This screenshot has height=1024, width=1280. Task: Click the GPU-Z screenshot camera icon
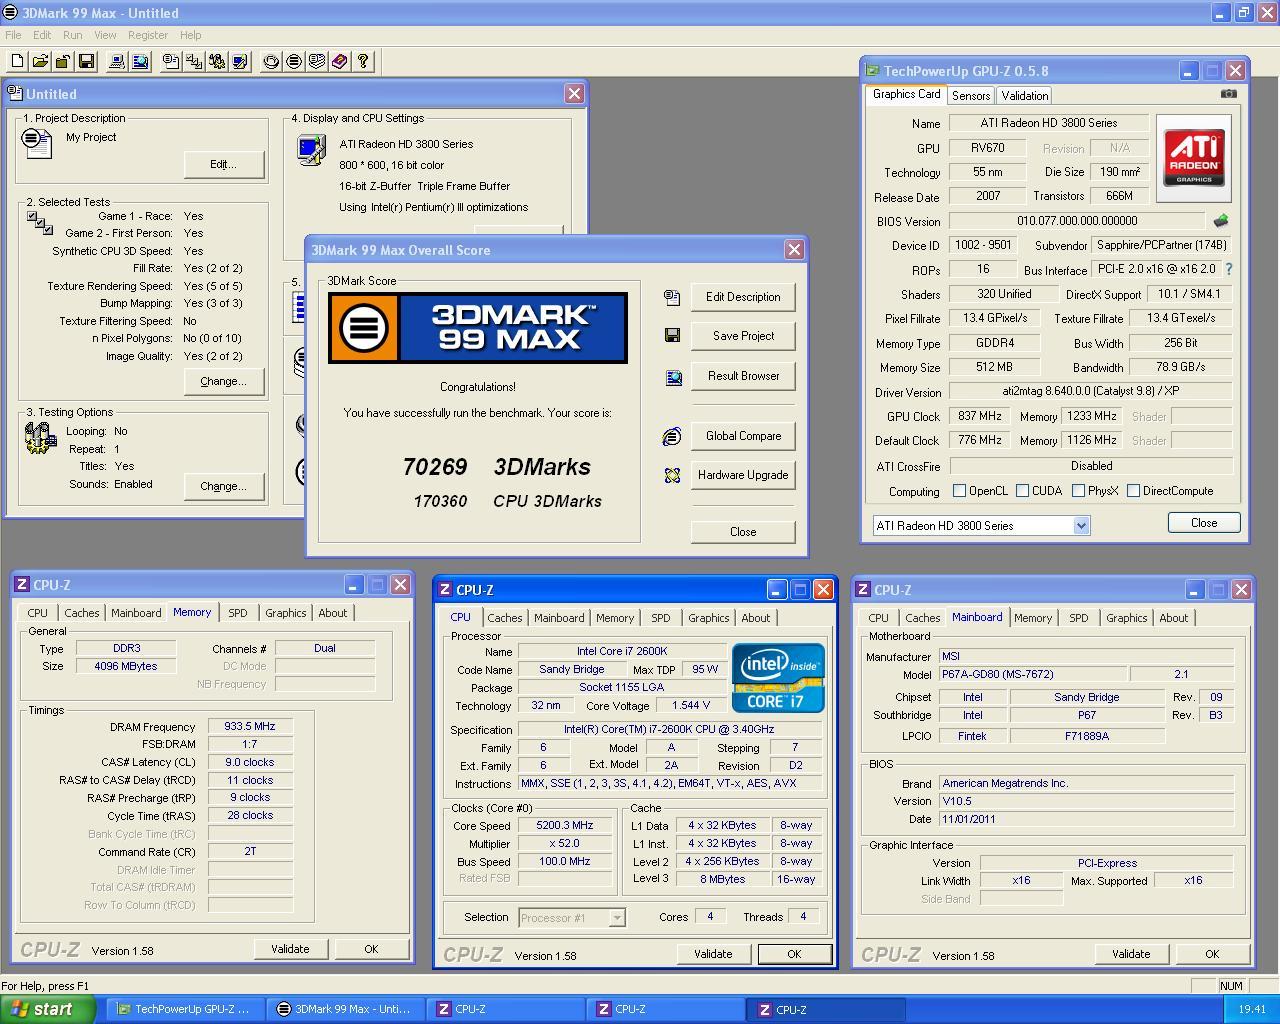click(1229, 94)
